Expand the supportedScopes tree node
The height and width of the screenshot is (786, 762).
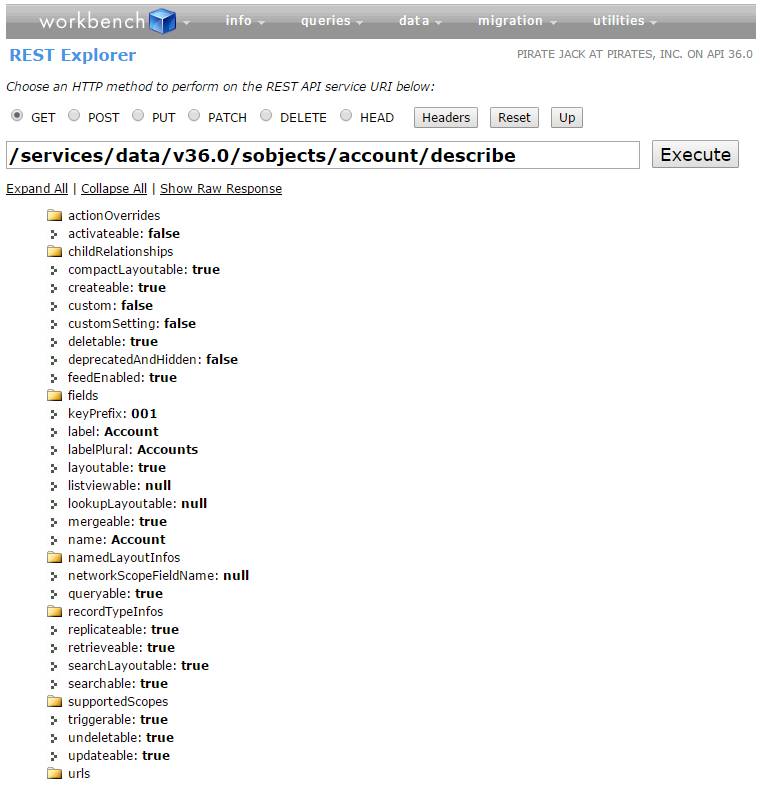(x=118, y=701)
